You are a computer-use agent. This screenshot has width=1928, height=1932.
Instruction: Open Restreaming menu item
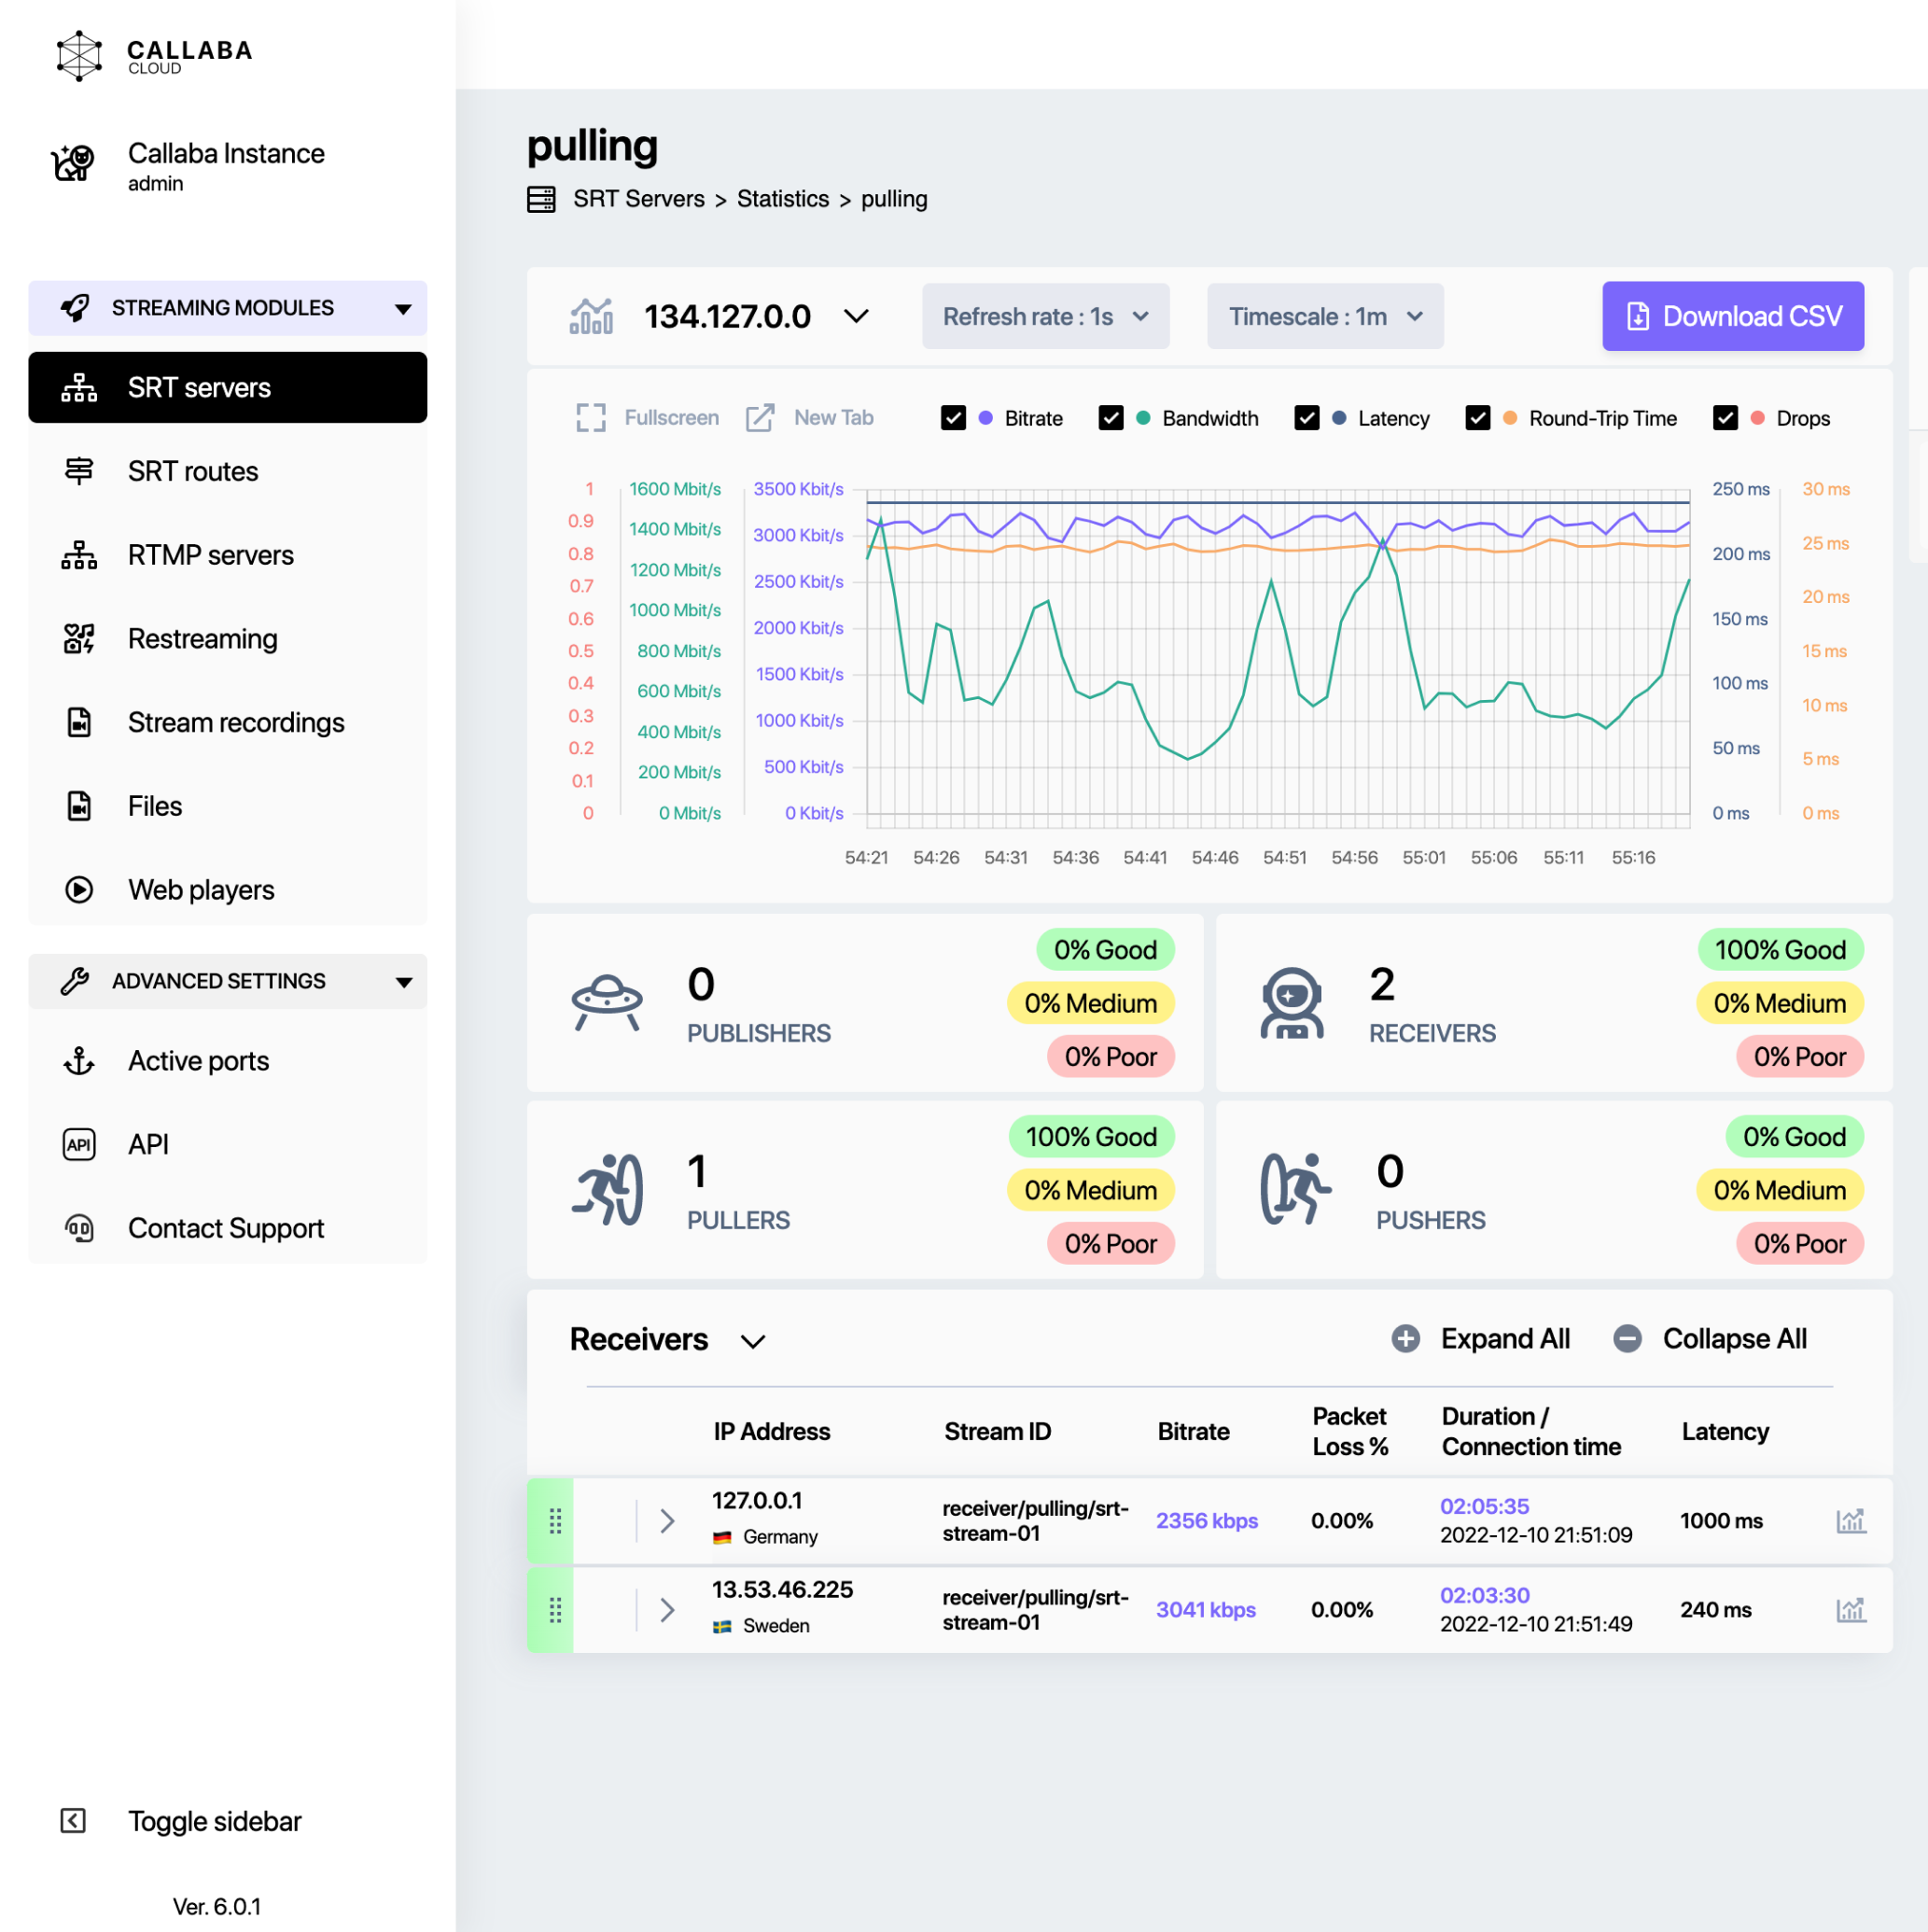[228, 639]
